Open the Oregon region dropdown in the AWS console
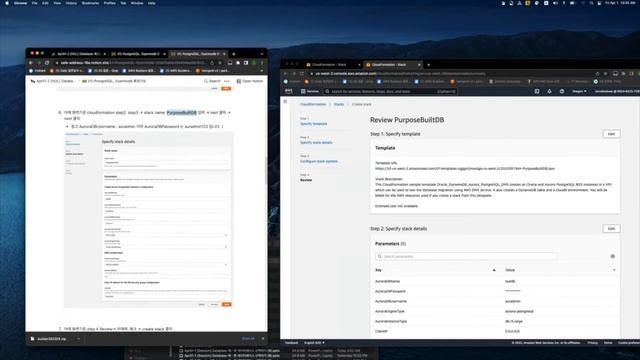This screenshot has width=640, height=360. point(579,91)
